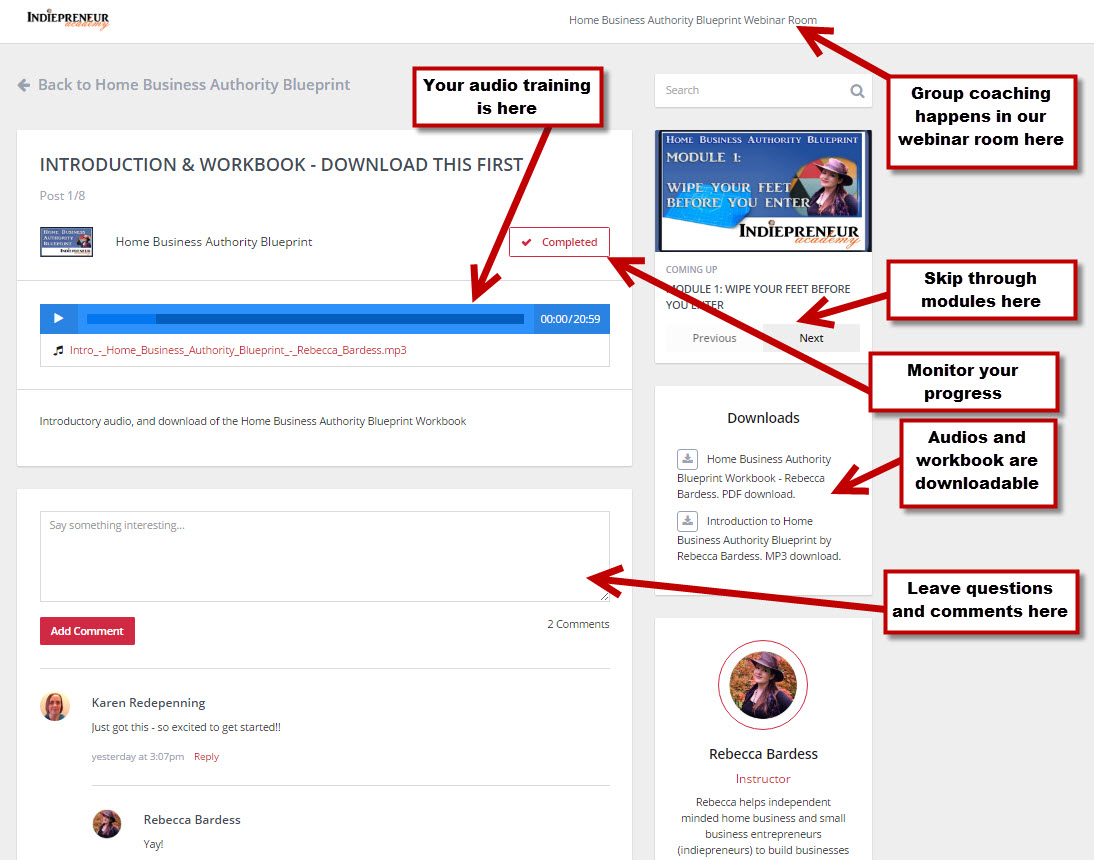Click the Rebecca Bardess instructor name

pos(763,754)
